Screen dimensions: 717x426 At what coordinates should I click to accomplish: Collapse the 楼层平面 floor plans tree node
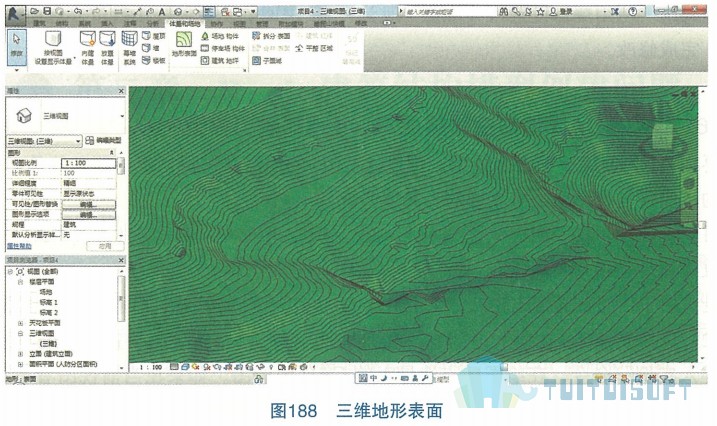(21, 282)
